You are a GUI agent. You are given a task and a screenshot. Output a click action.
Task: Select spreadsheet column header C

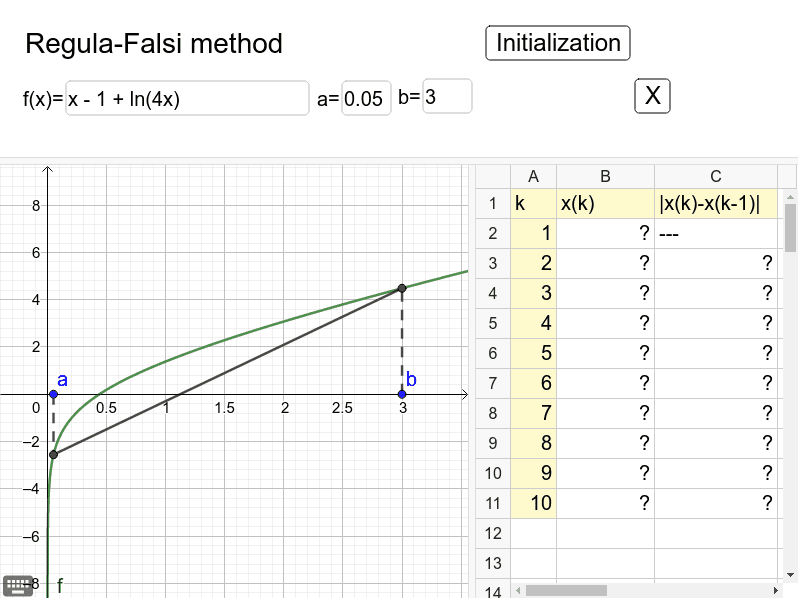715,176
